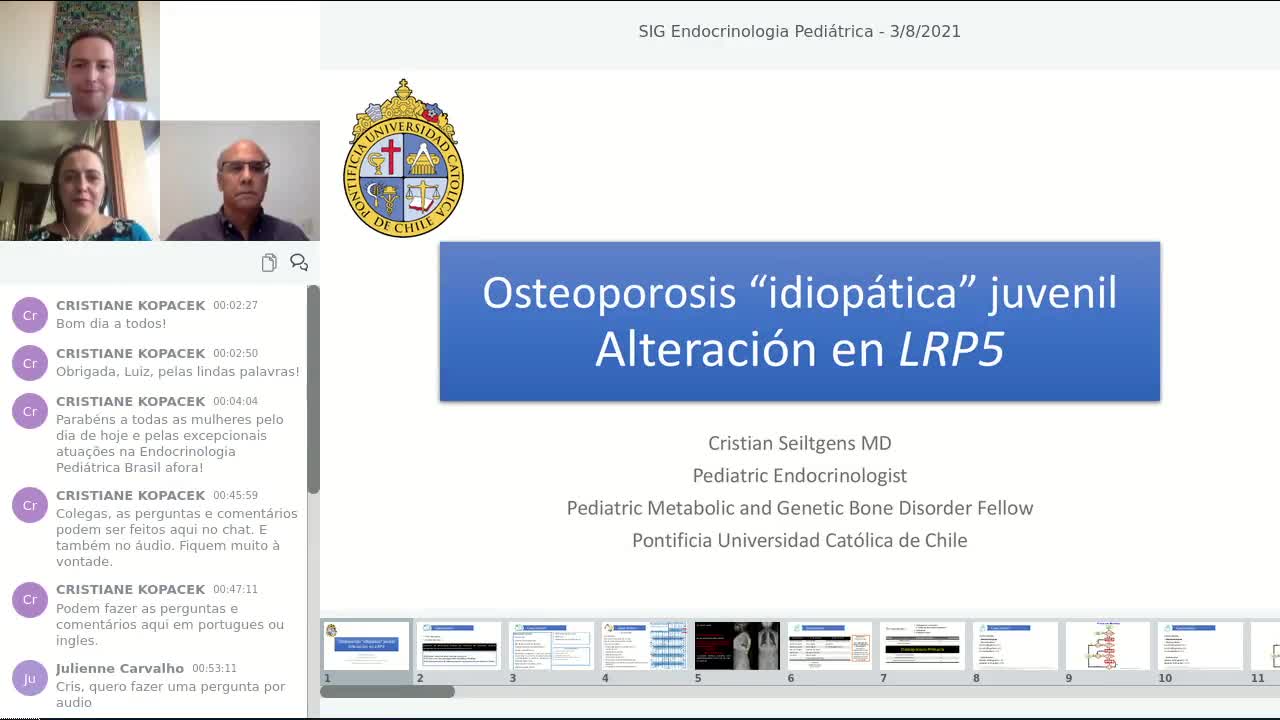Click message starting 'Podem fazer as perguntas'
The width and height of the screenshot is (1280, 720).
170,624
